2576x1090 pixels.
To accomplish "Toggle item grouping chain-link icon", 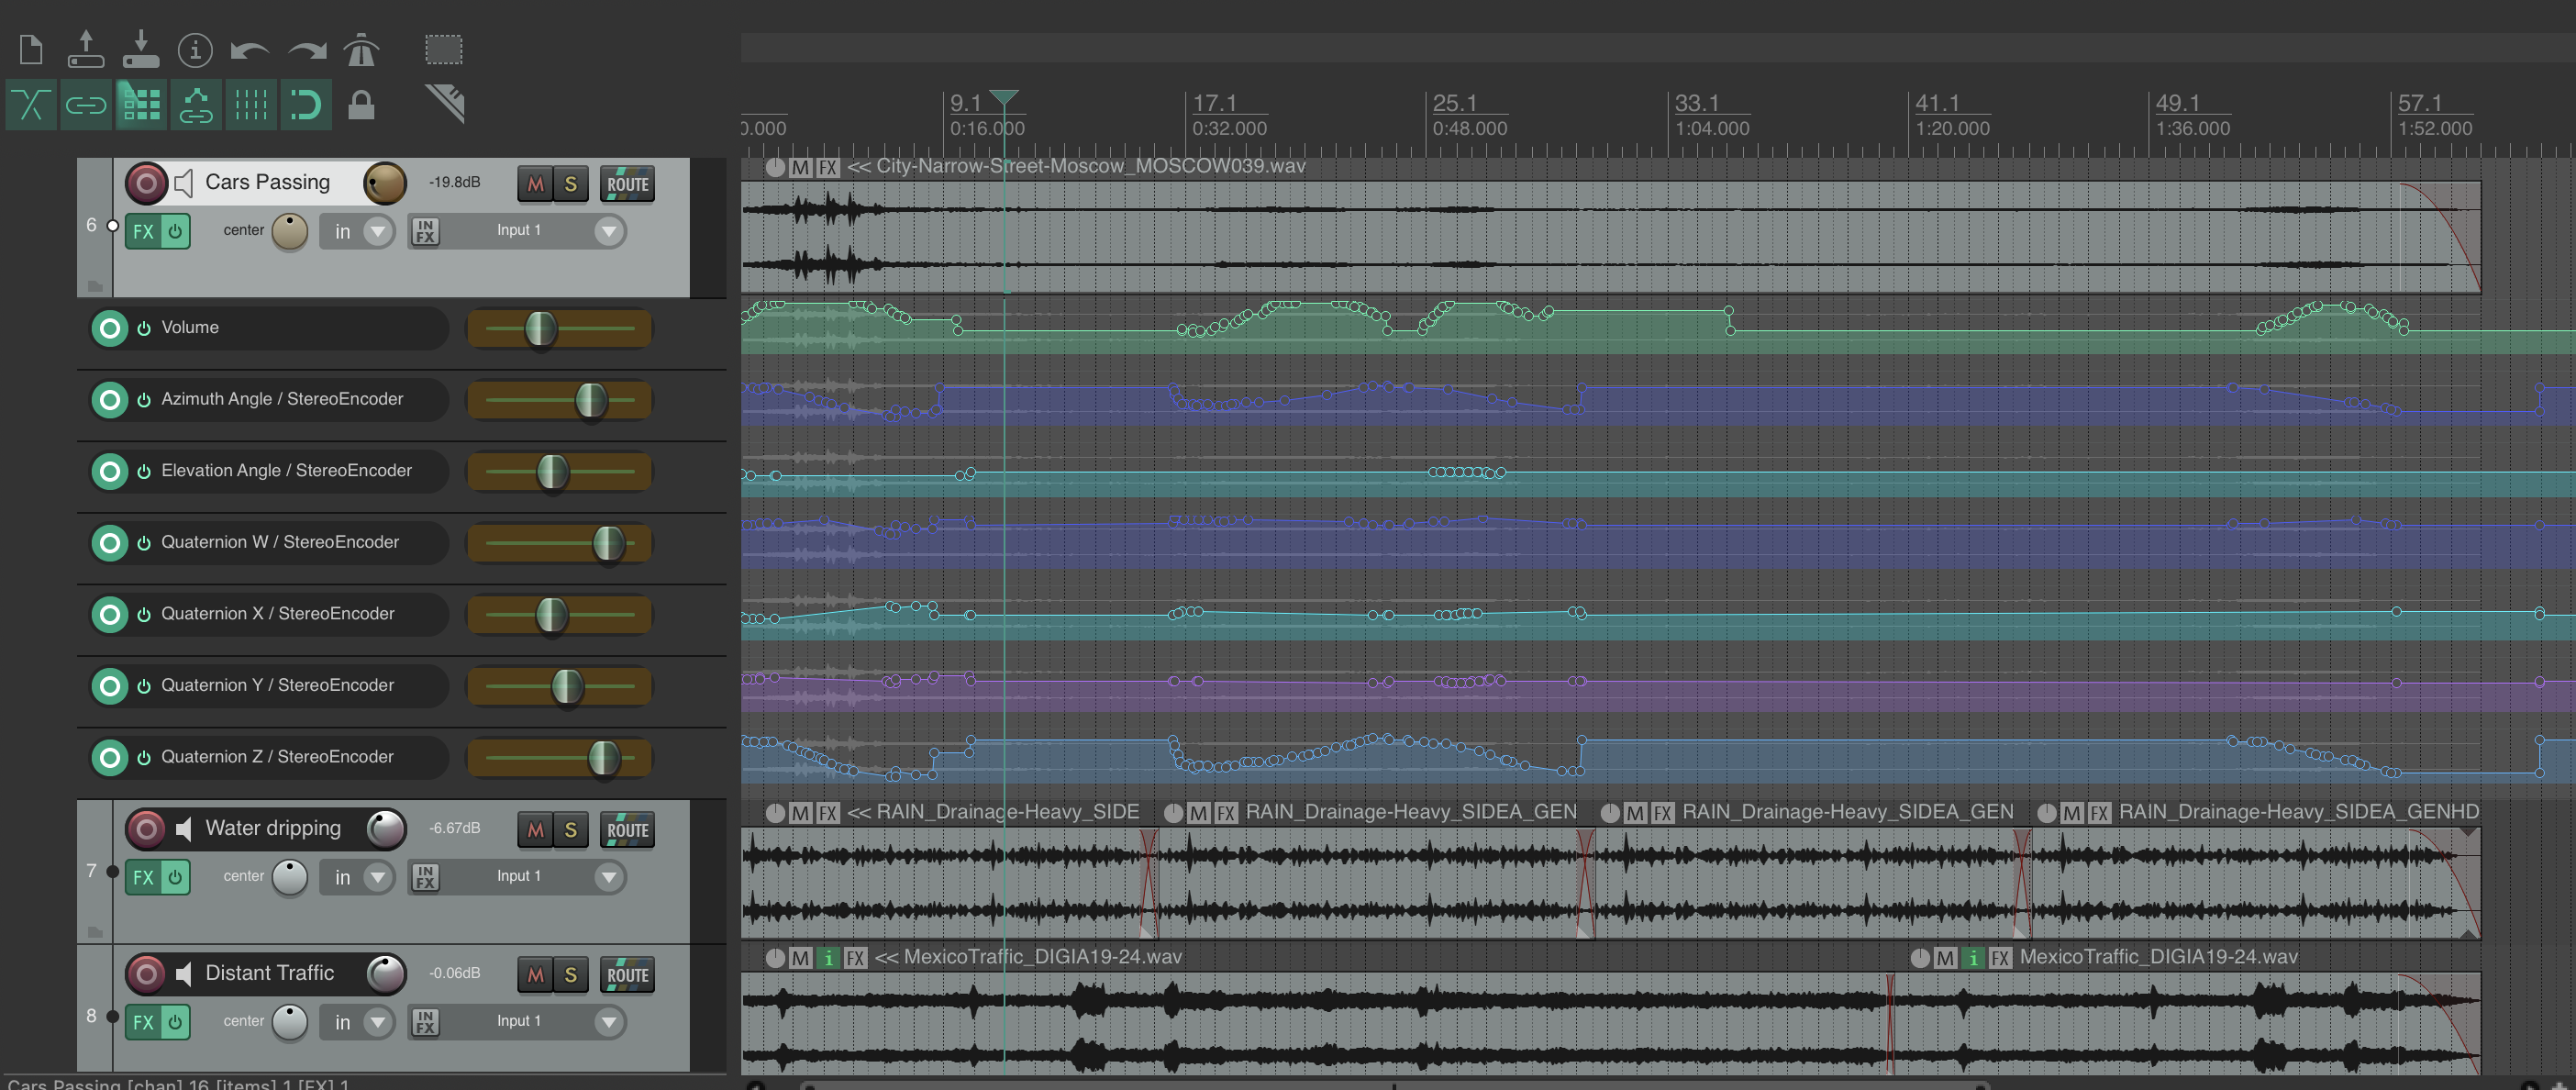I will click(x=86, y=104).
